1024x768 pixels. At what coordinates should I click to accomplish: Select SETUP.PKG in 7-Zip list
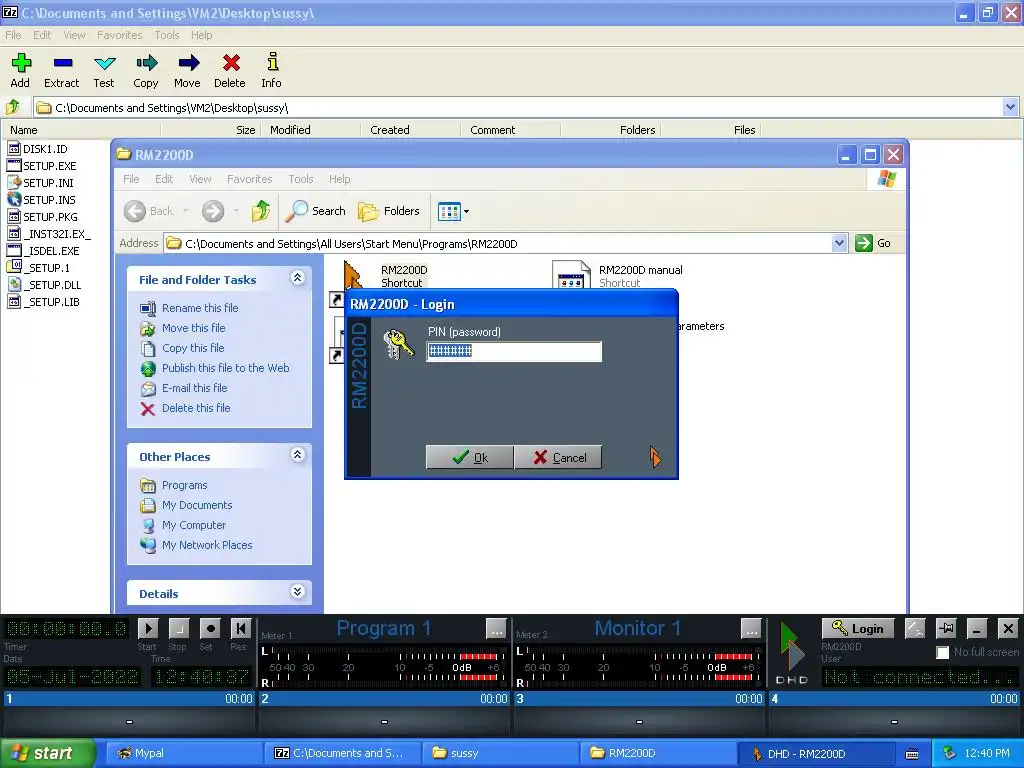(x=42, y=217)
